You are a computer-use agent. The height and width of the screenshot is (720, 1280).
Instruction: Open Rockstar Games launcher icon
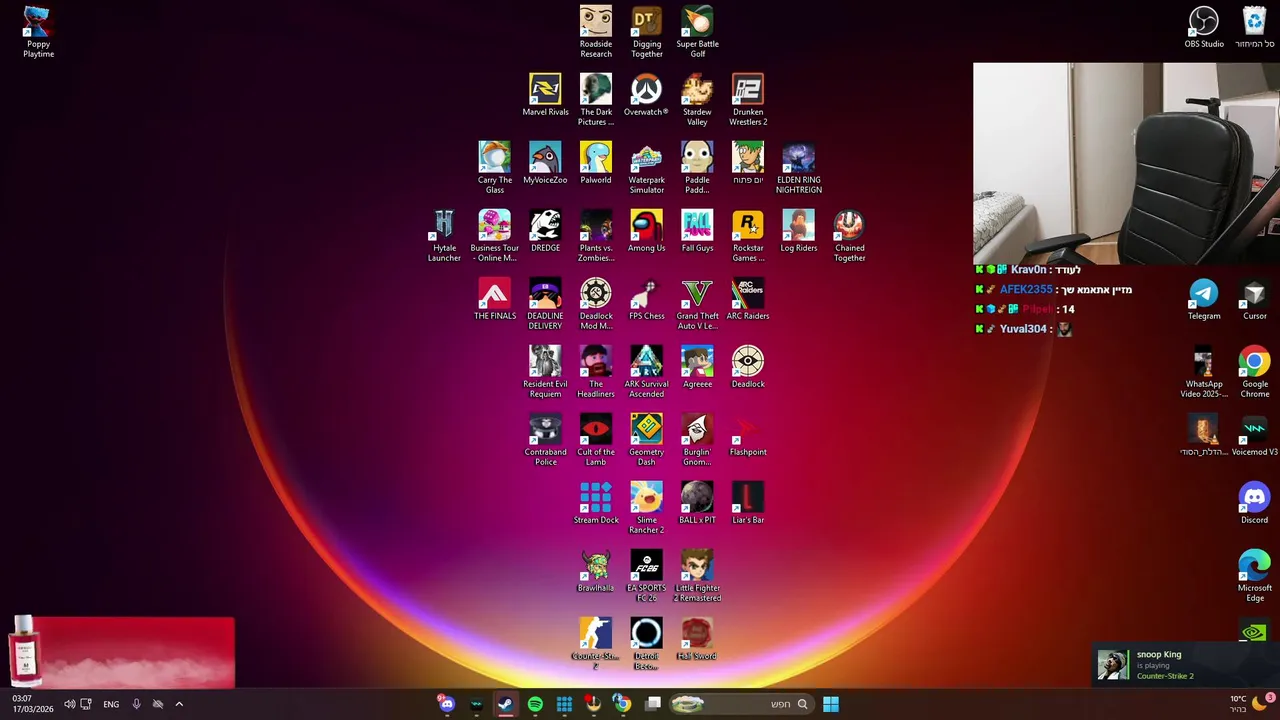tap(748, 236)
